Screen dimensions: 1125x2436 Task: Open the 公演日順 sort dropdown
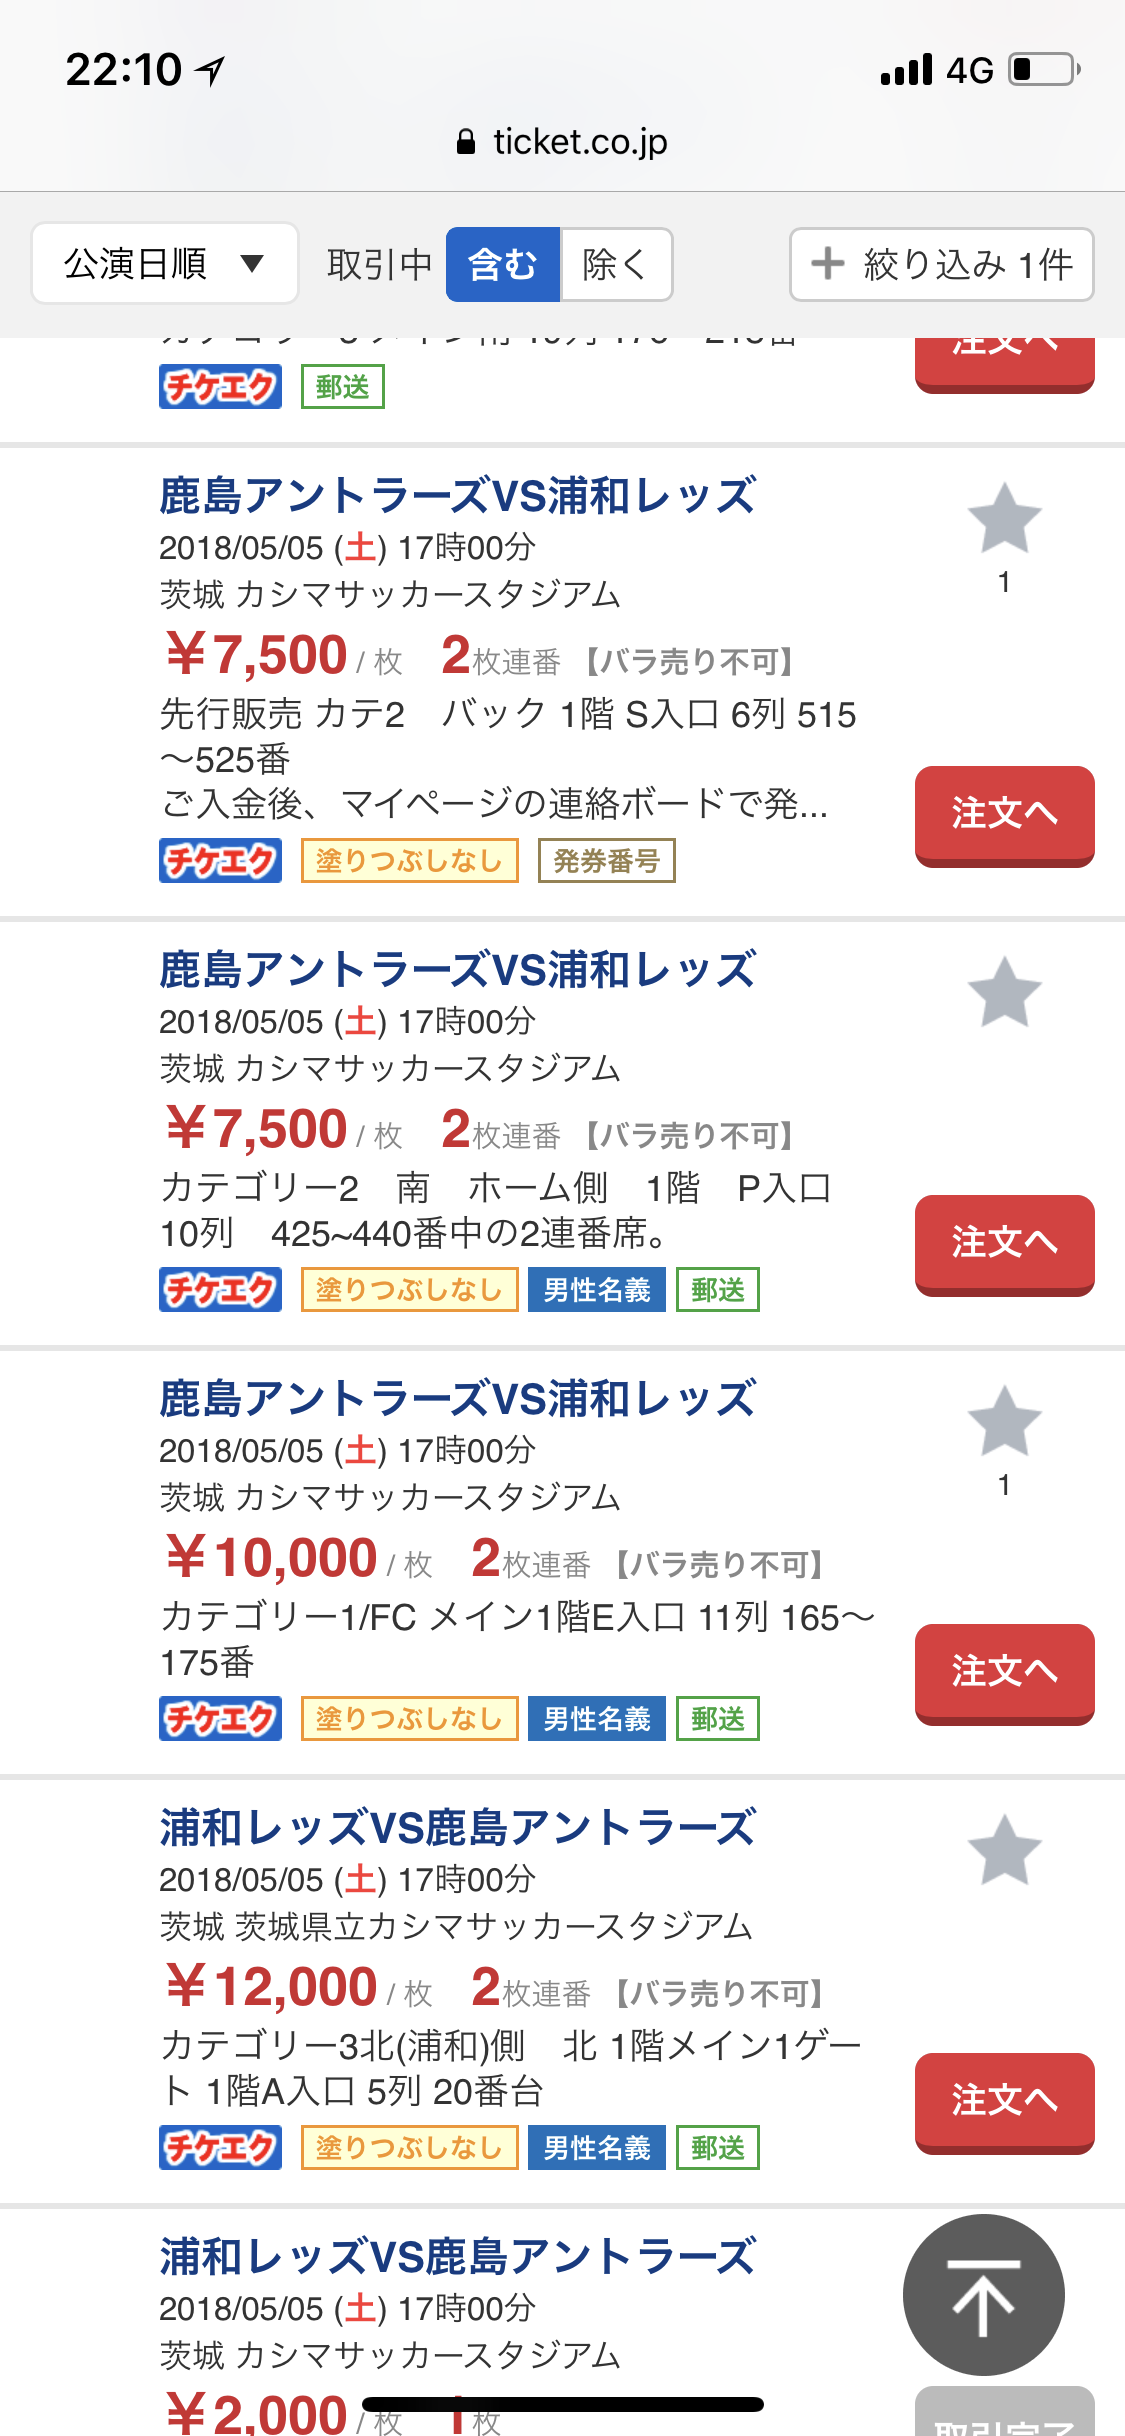(165, 264)
